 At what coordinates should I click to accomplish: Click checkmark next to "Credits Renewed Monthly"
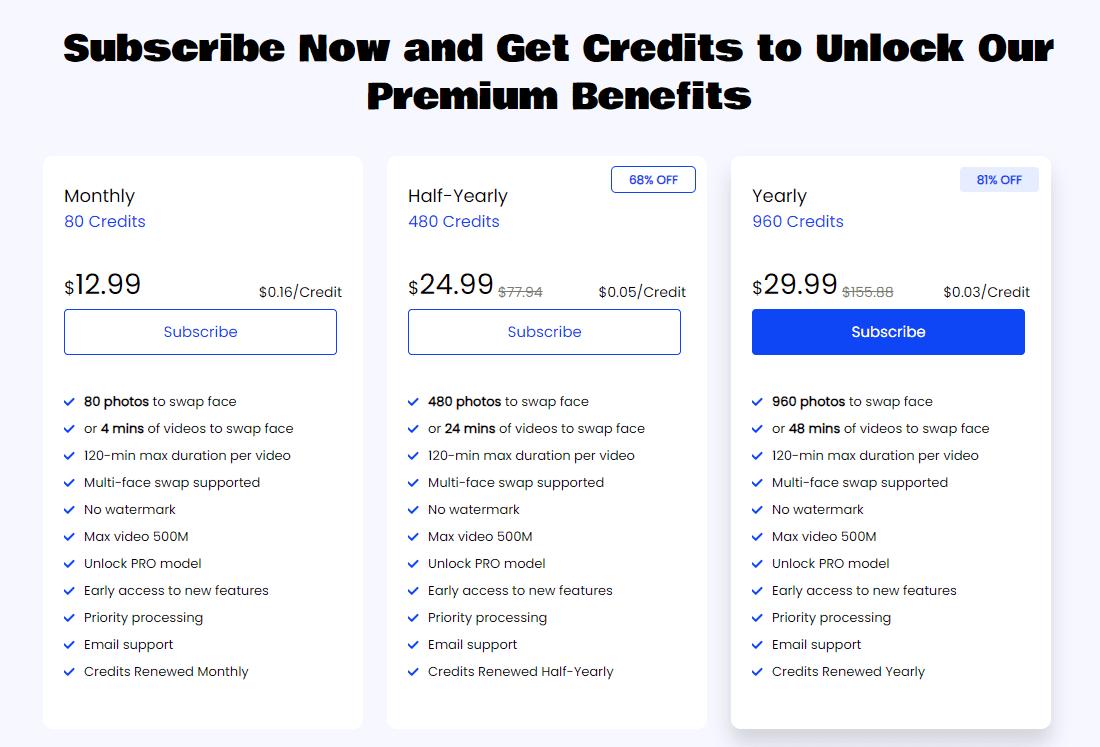(70, 672)
